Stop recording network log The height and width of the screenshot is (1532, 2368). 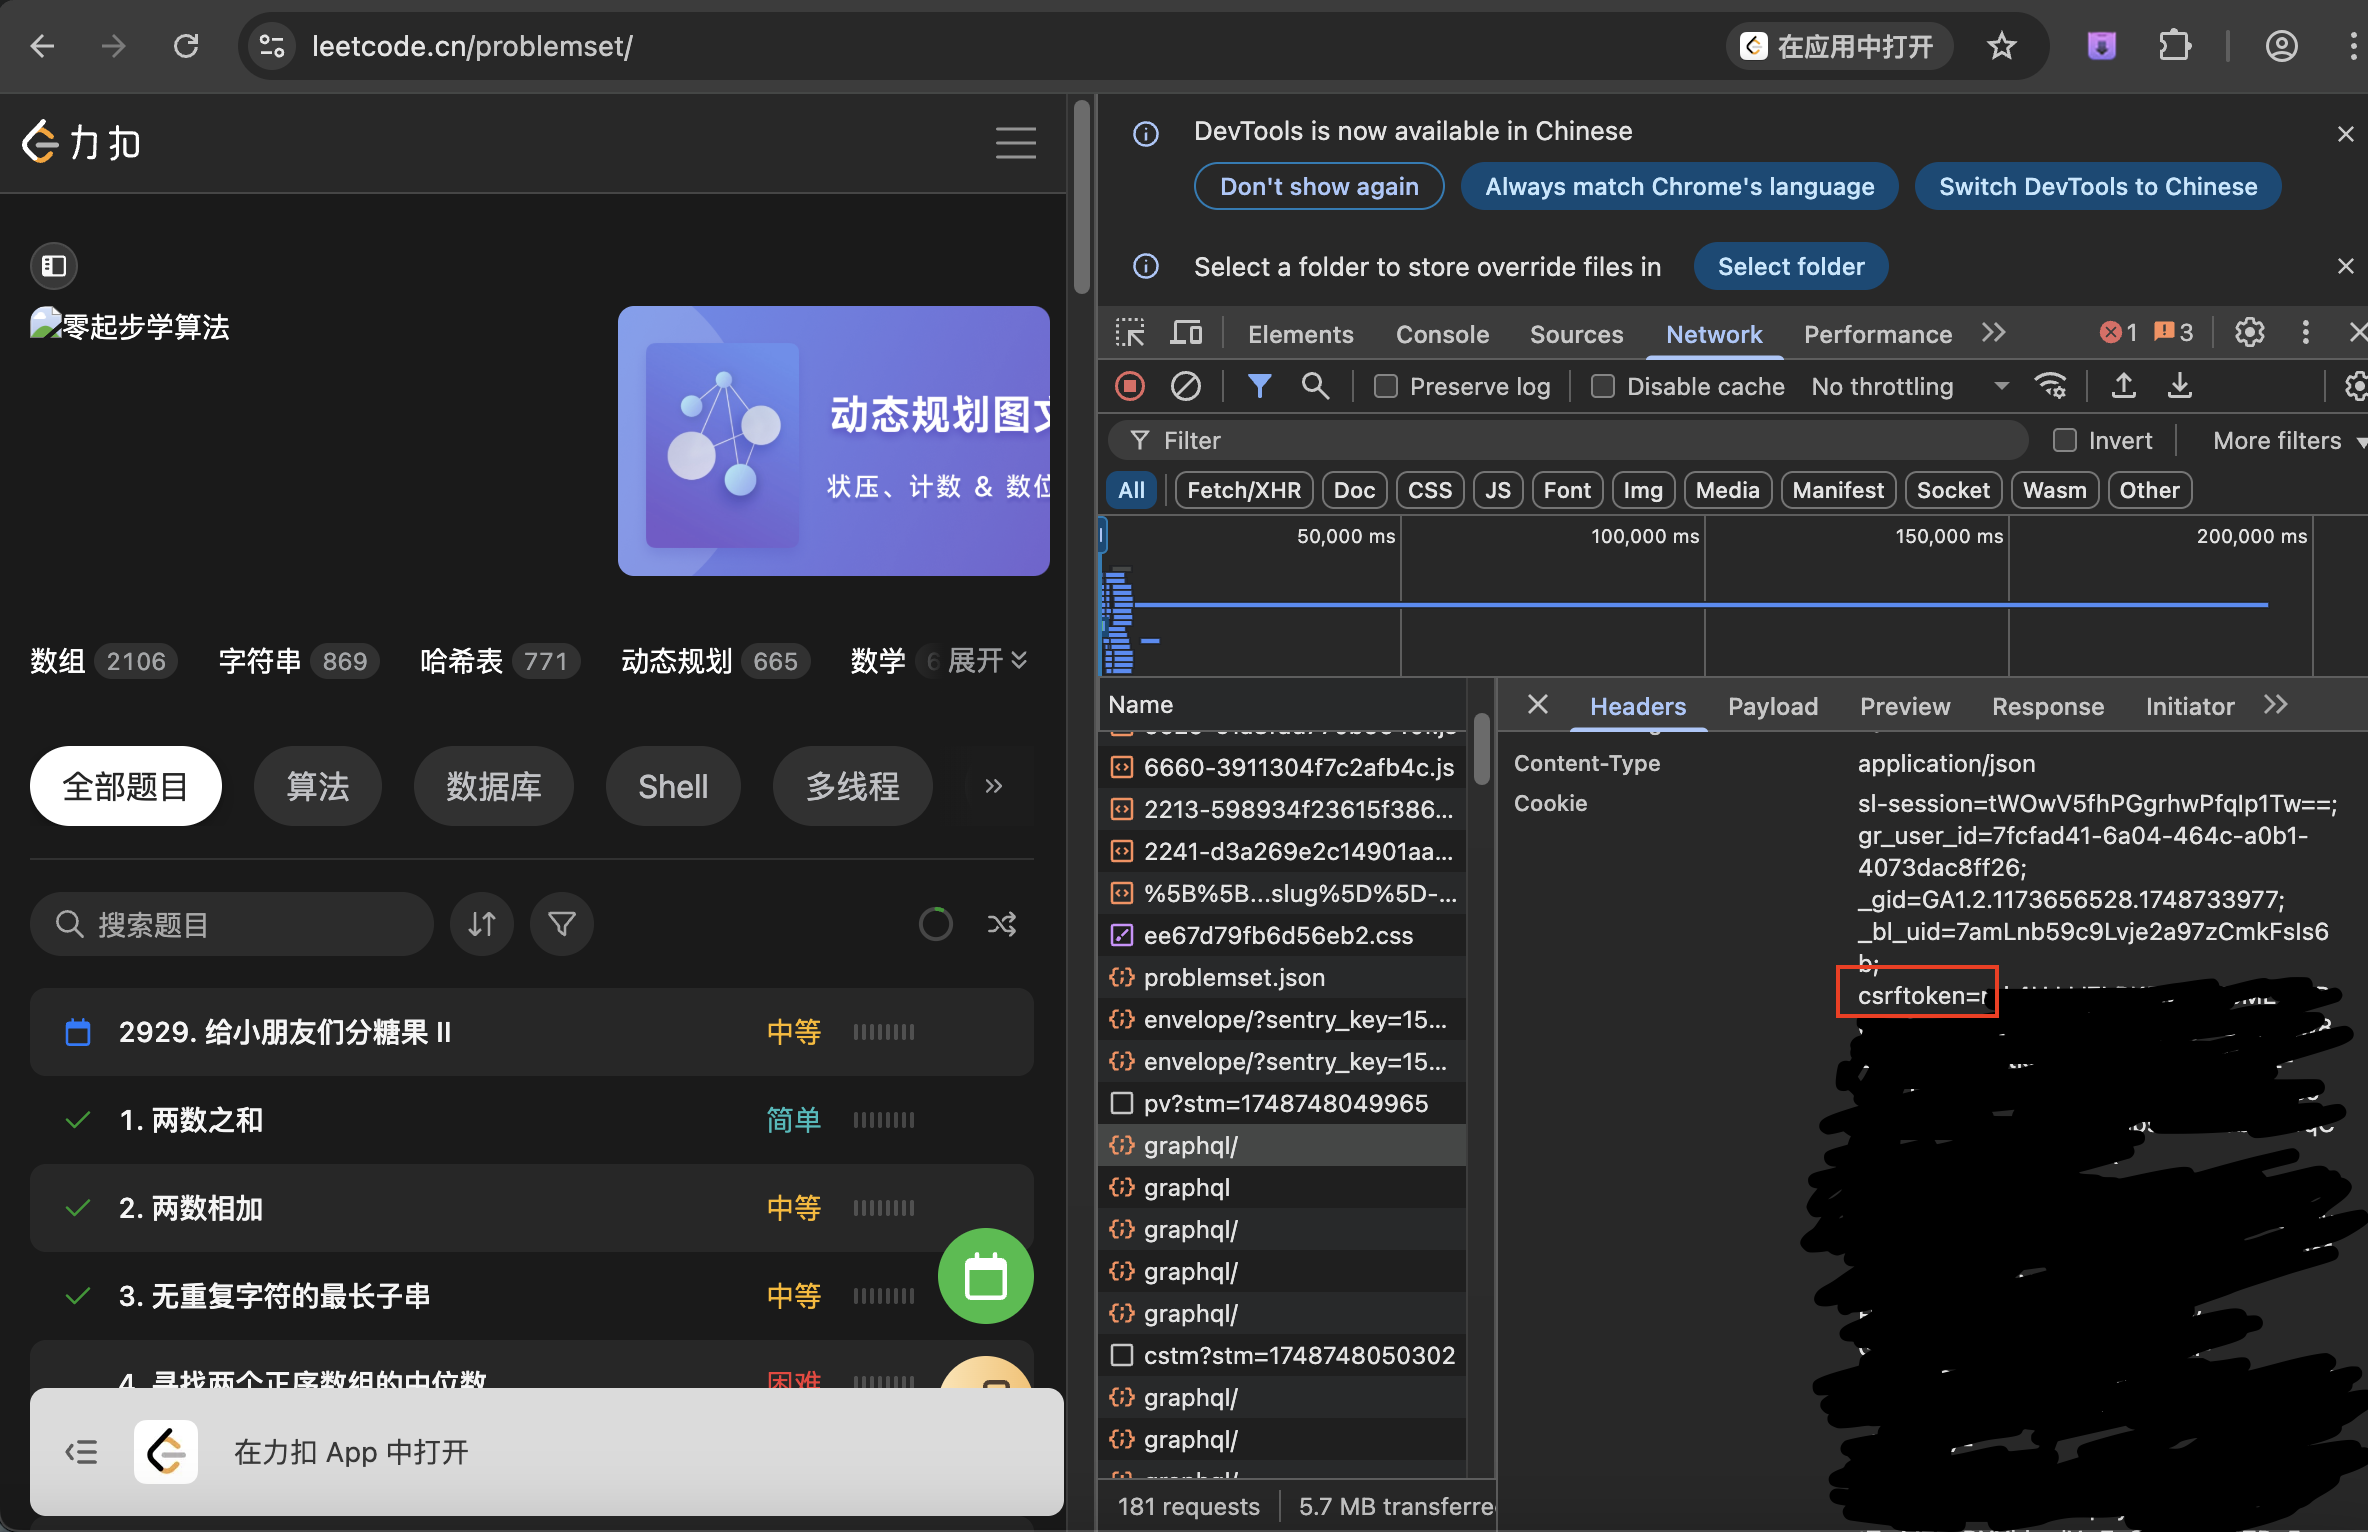[1129, 386]
